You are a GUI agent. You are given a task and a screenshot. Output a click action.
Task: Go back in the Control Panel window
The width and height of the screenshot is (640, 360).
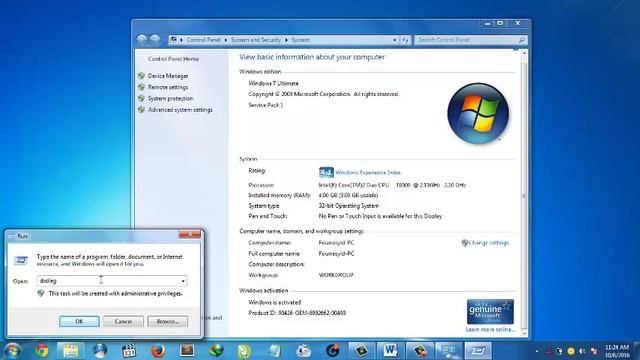(142, 40)
